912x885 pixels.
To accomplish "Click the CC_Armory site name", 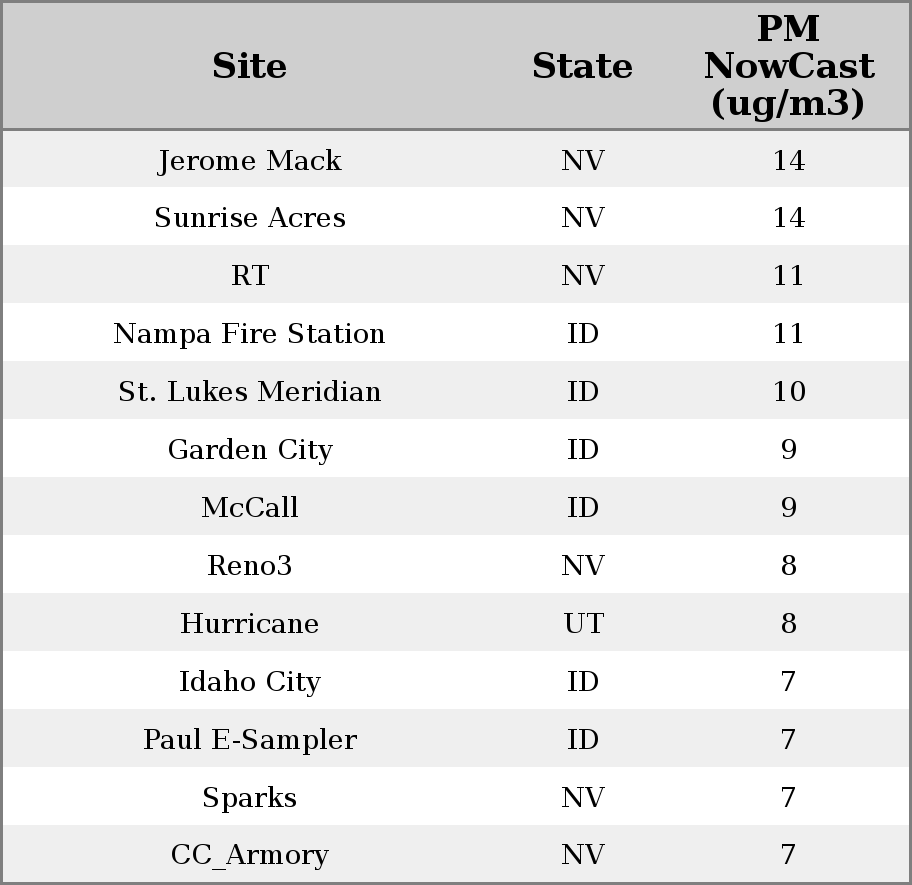I will (x=250, y=855).
